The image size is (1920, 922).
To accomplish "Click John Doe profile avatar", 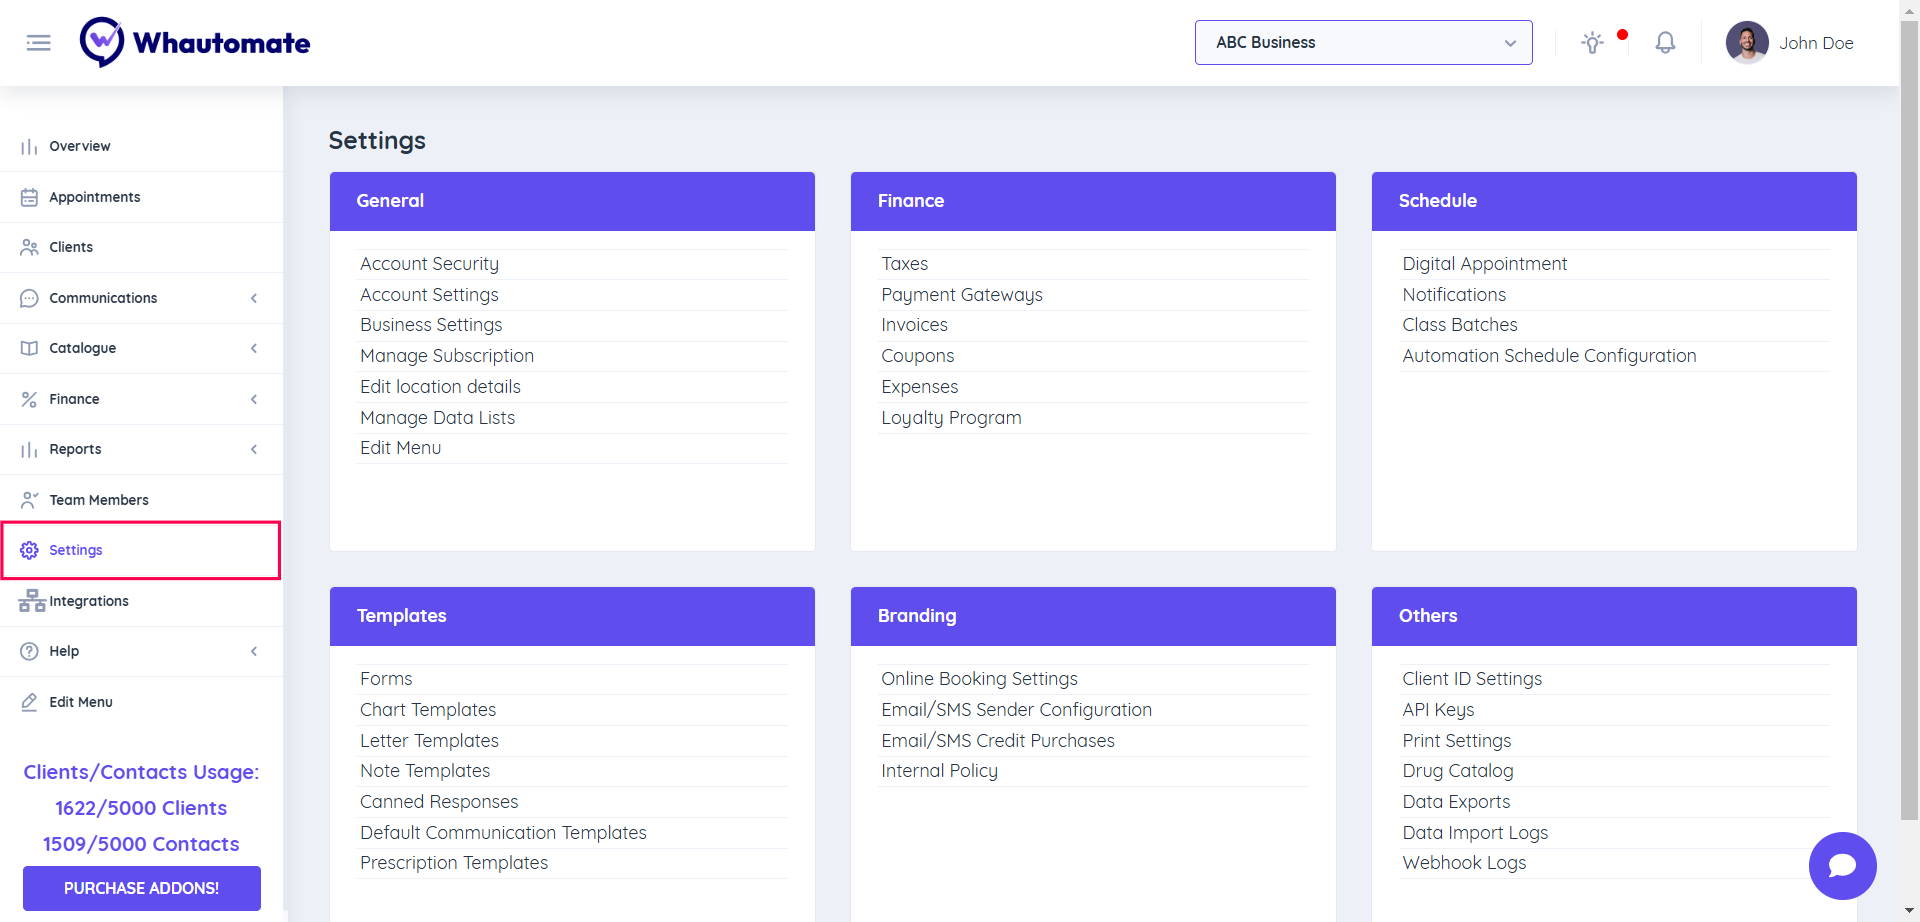I will 1747,43.
